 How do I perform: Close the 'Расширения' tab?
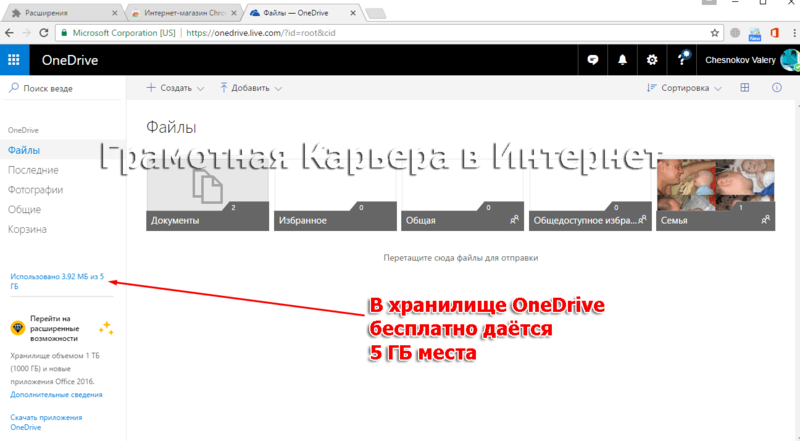pyautogui.click(x=114, y=13)
